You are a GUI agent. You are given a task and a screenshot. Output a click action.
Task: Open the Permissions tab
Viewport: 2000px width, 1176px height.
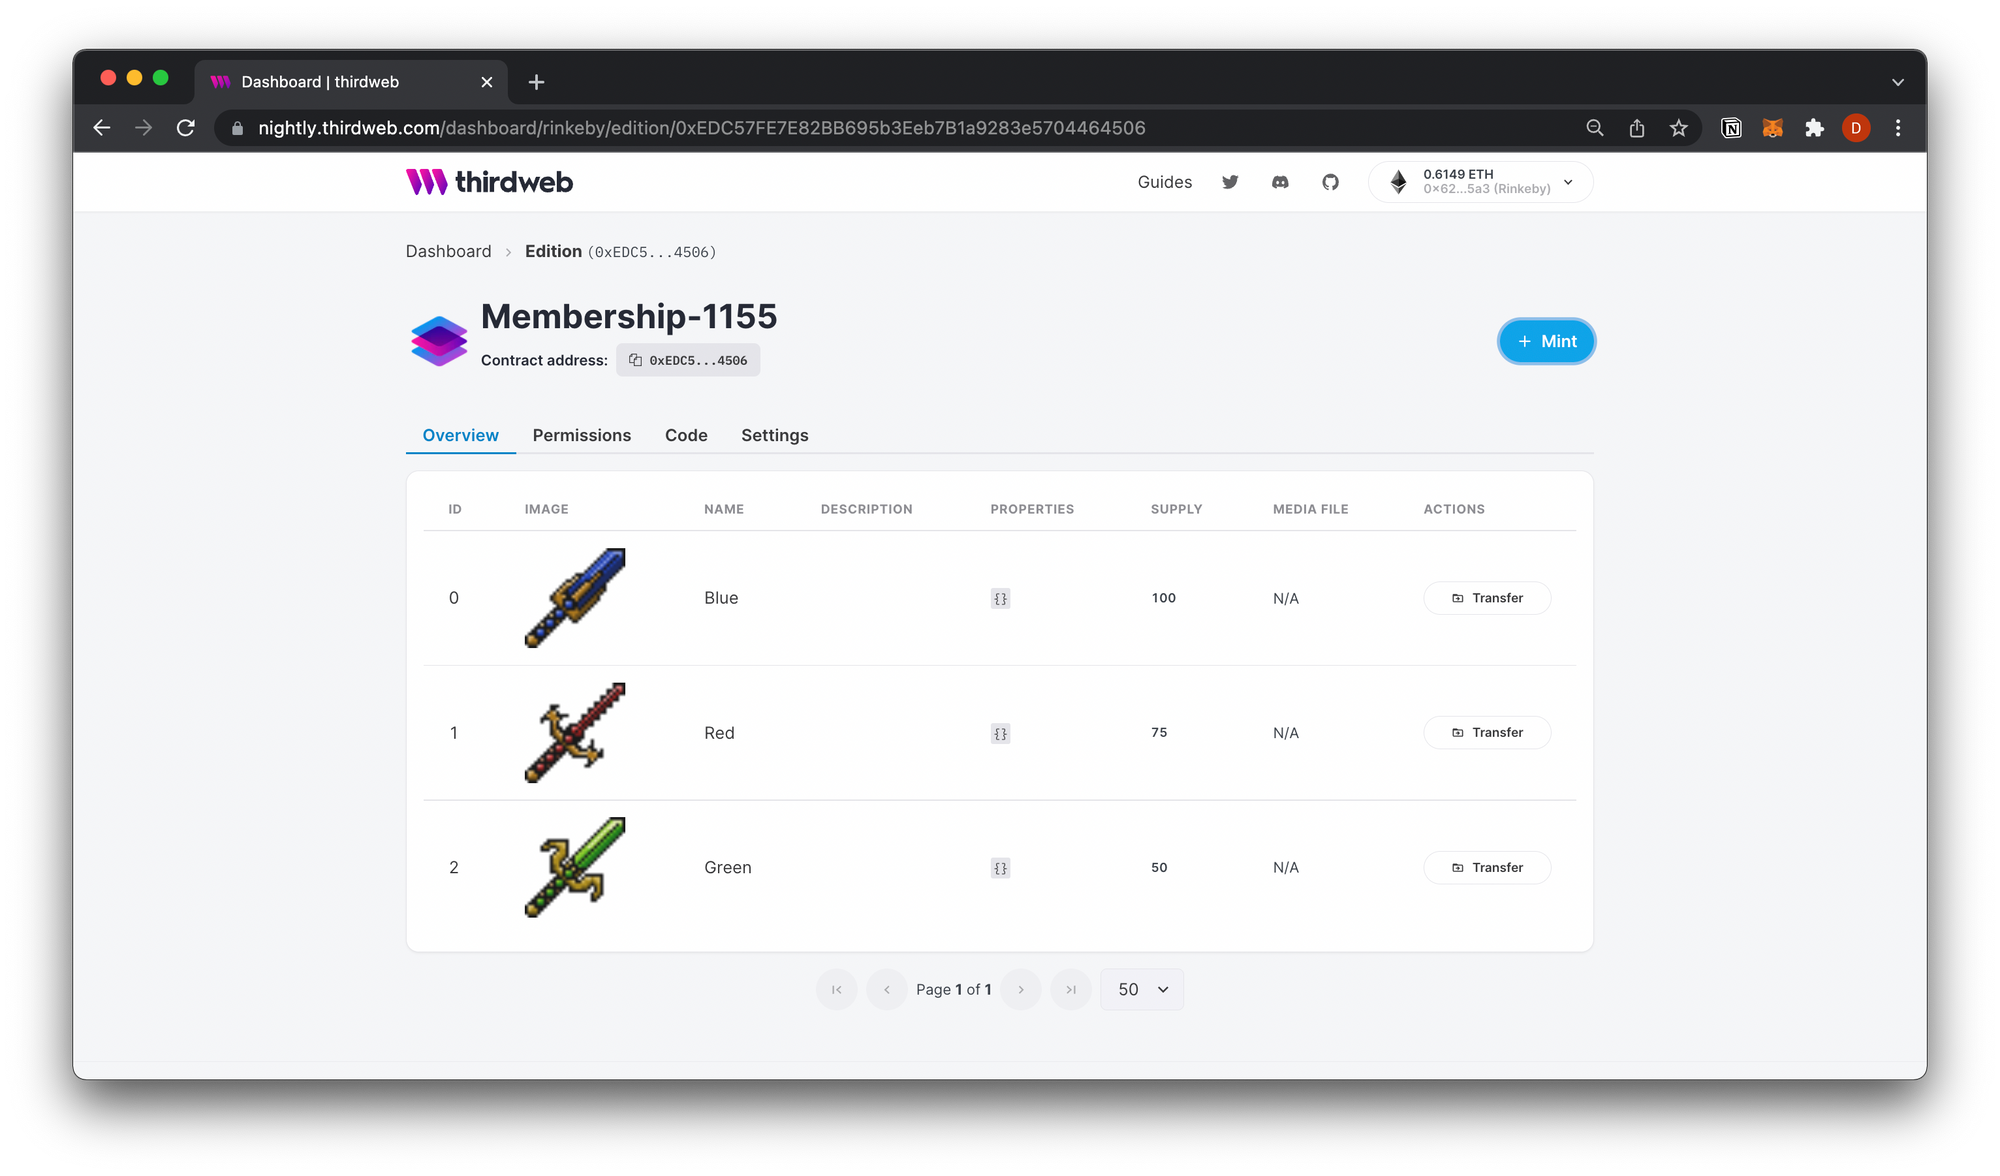click(581, 434)
